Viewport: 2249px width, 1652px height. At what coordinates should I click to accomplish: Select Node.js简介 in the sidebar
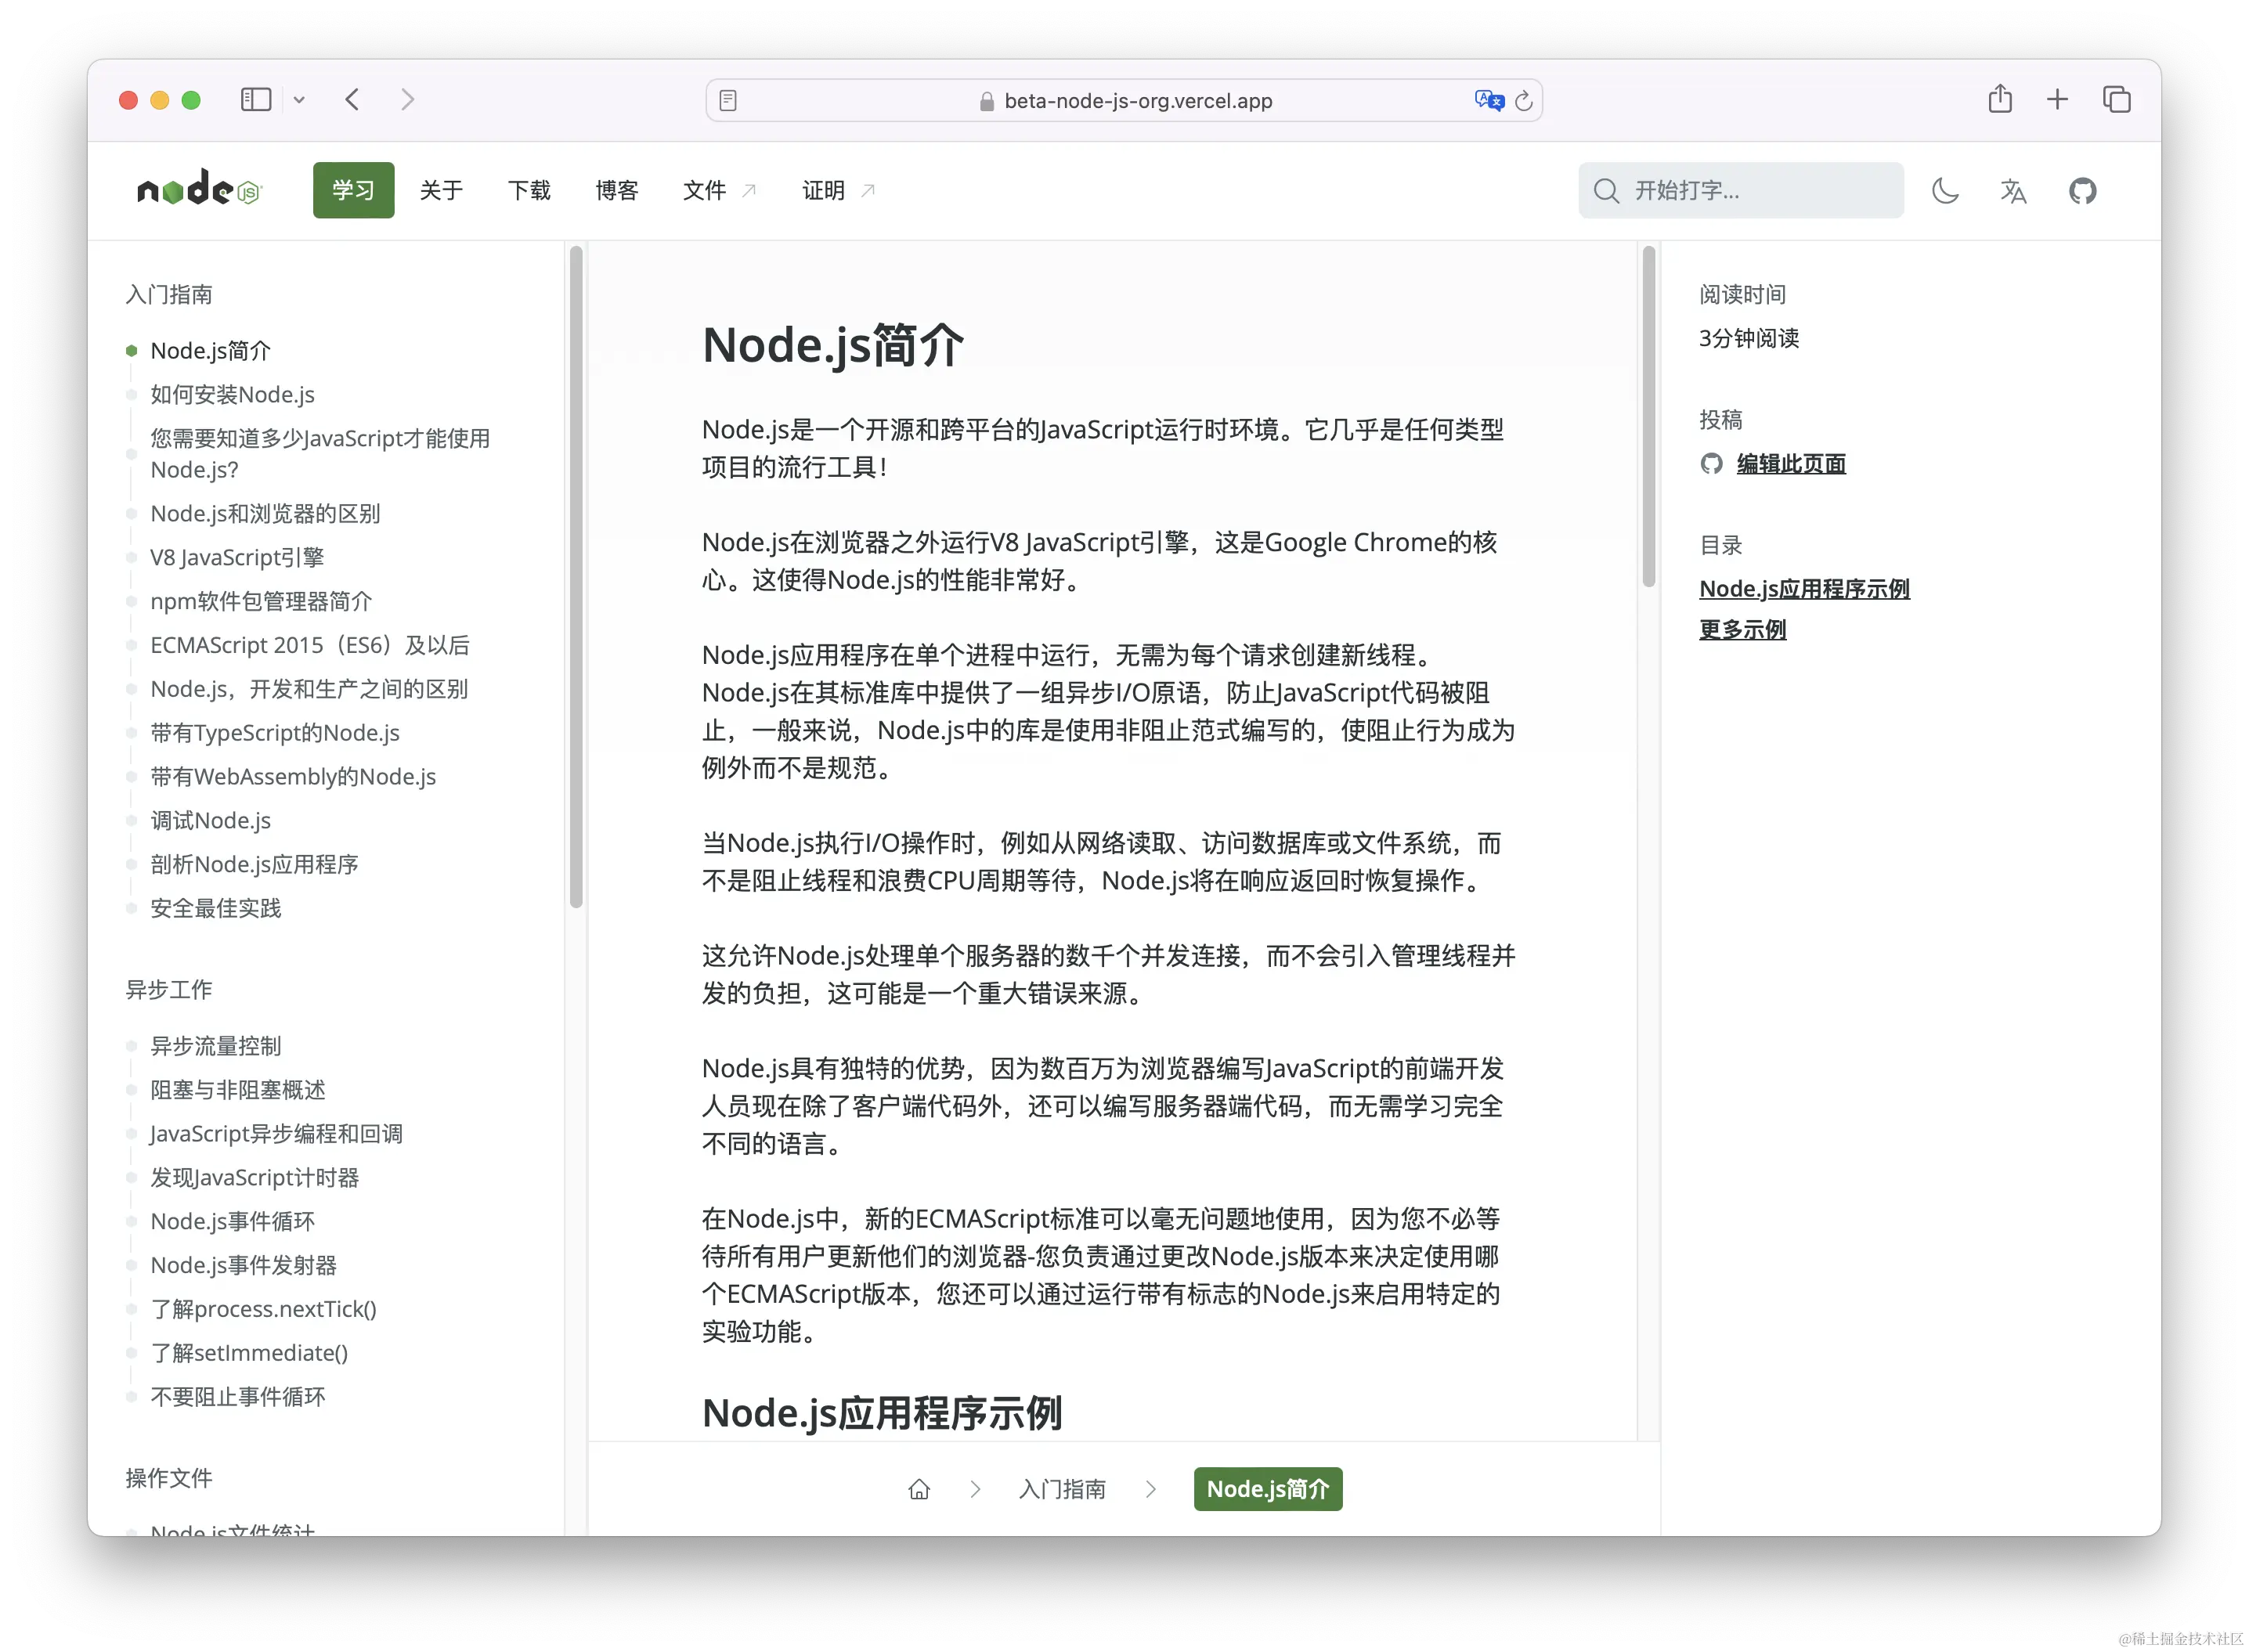[x=210, y=351]
